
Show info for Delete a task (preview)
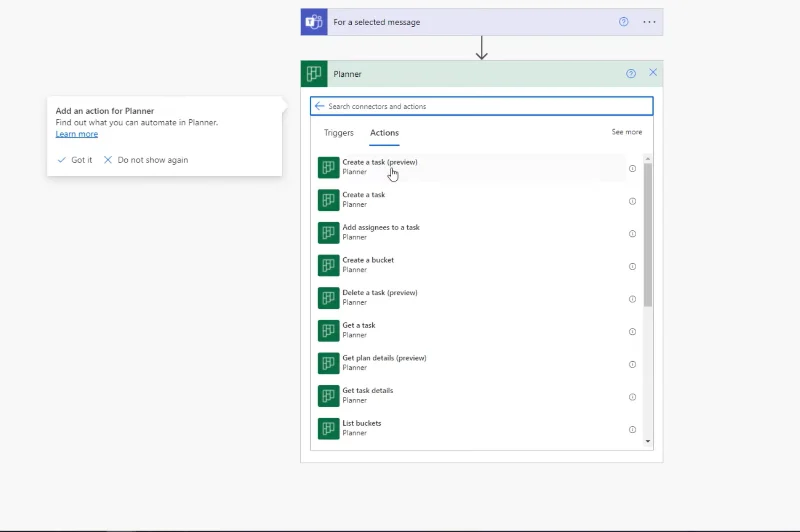632,299
